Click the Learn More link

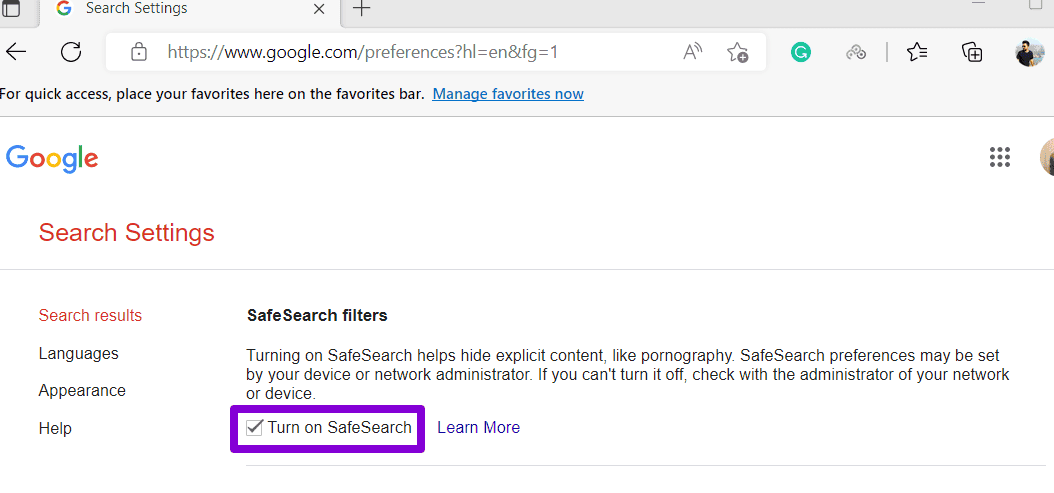click(x=478, y=427)
